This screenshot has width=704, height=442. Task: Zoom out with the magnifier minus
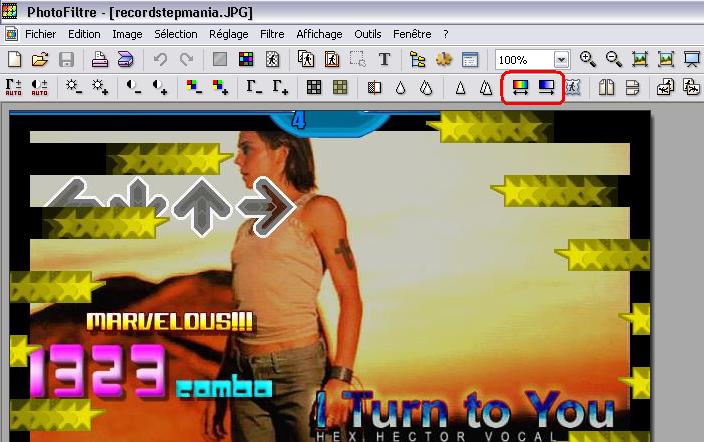tap(613, 59)
